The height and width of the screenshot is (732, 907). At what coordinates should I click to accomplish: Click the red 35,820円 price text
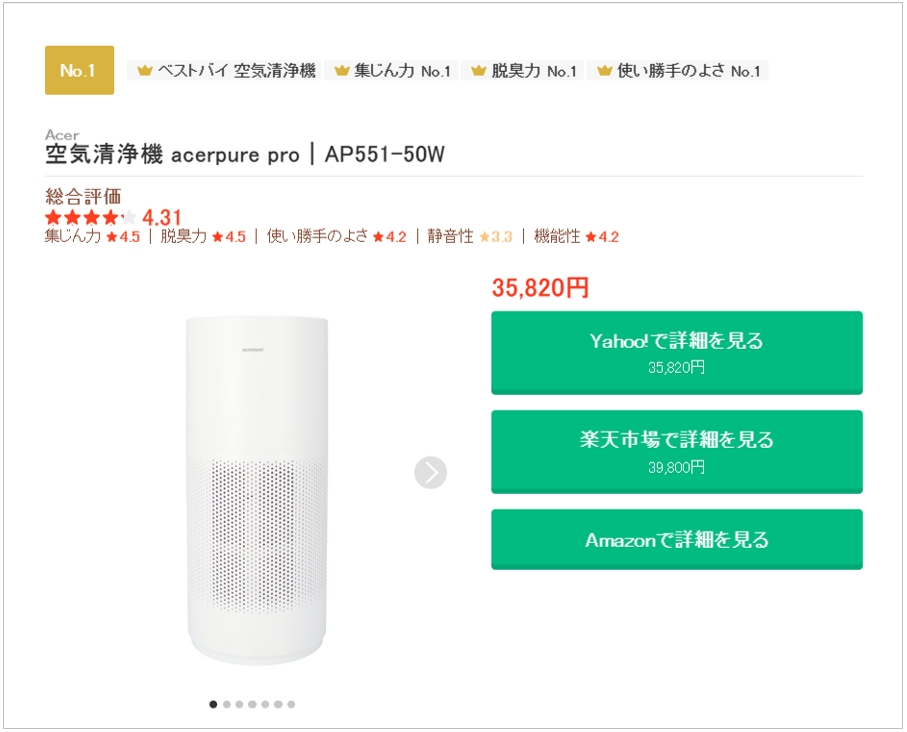[x=540, y=288]
